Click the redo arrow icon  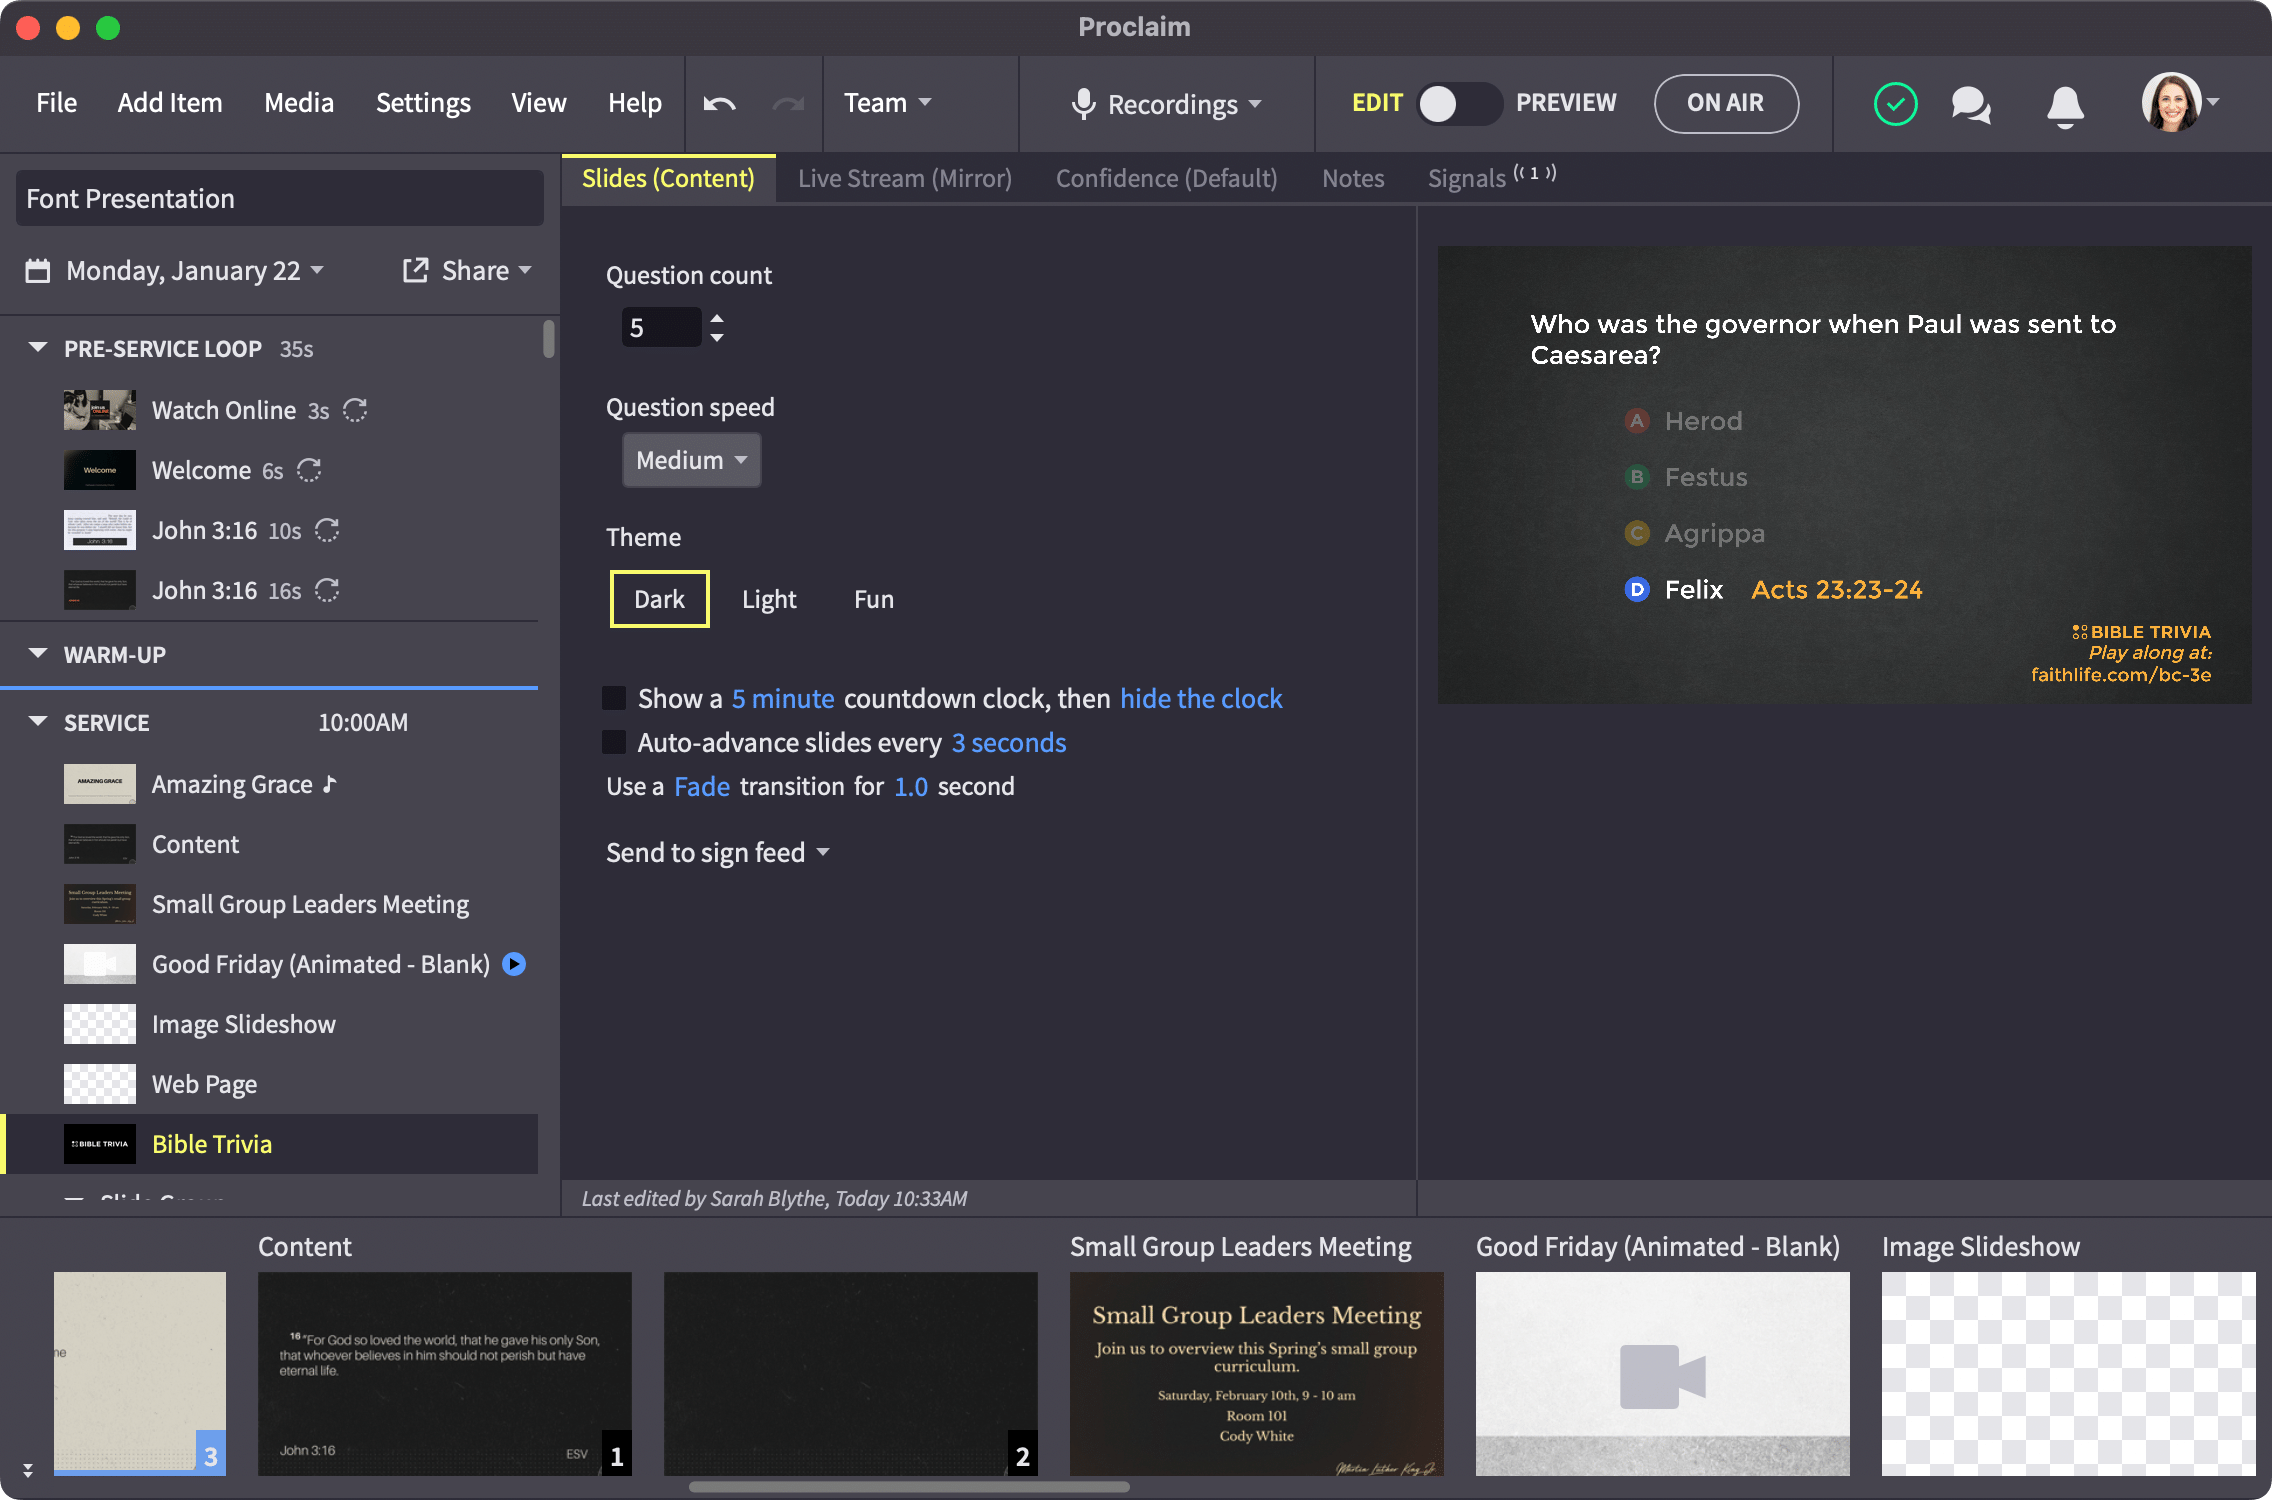tap(788, 104)
